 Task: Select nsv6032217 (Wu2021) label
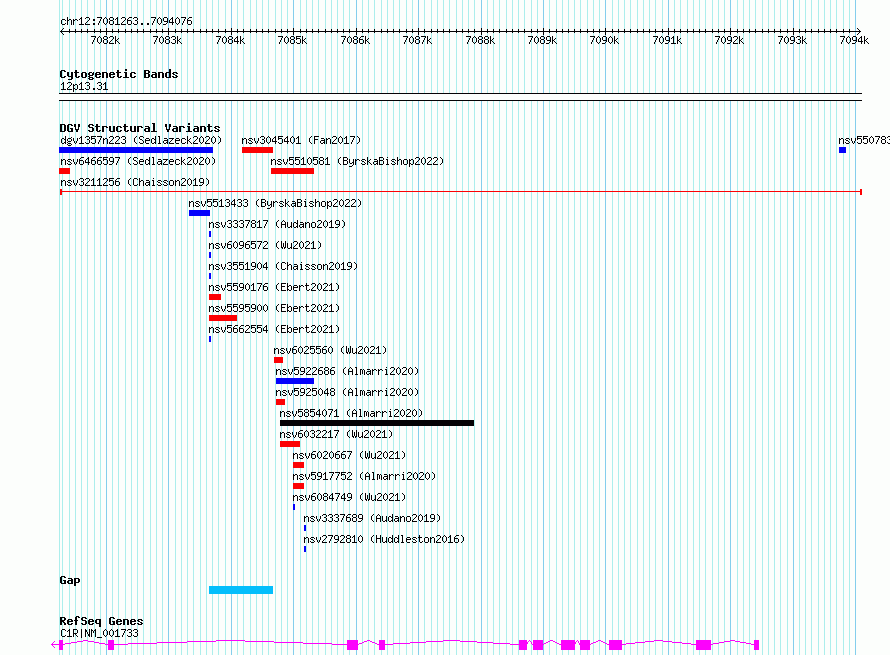click(336, 434)
